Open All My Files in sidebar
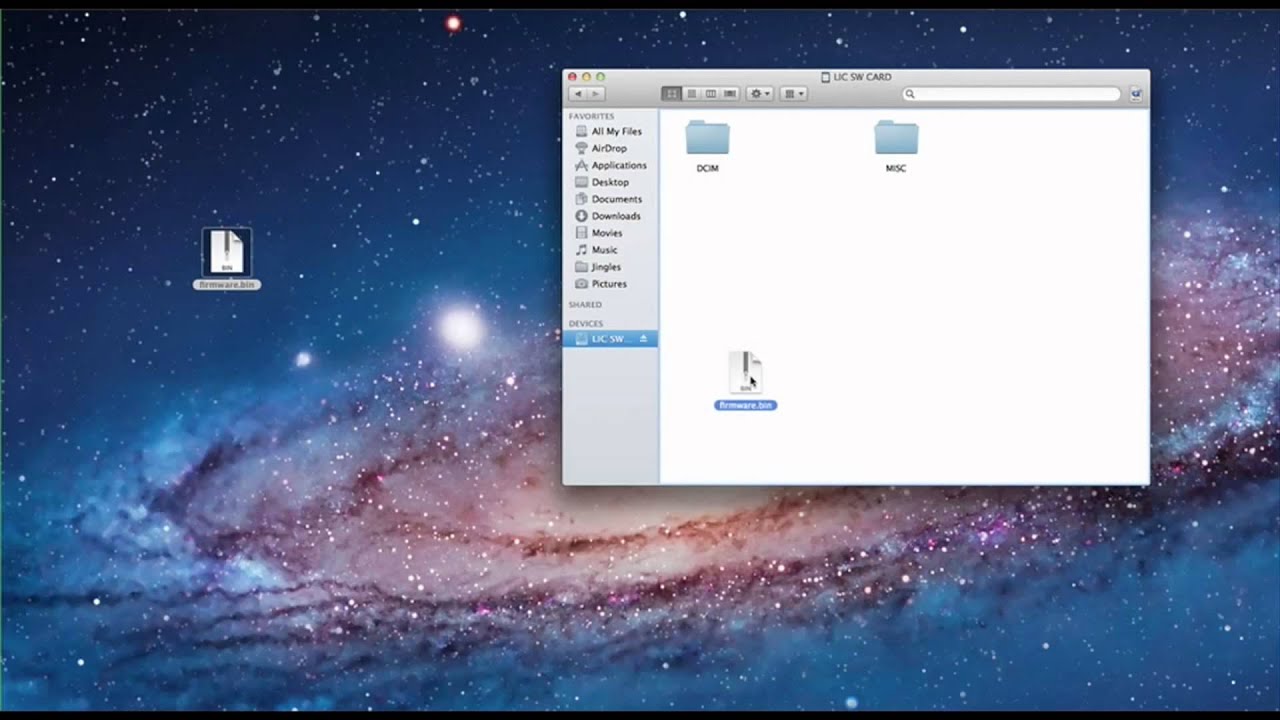The image size is (1280, 720). (x=609, y=131)
